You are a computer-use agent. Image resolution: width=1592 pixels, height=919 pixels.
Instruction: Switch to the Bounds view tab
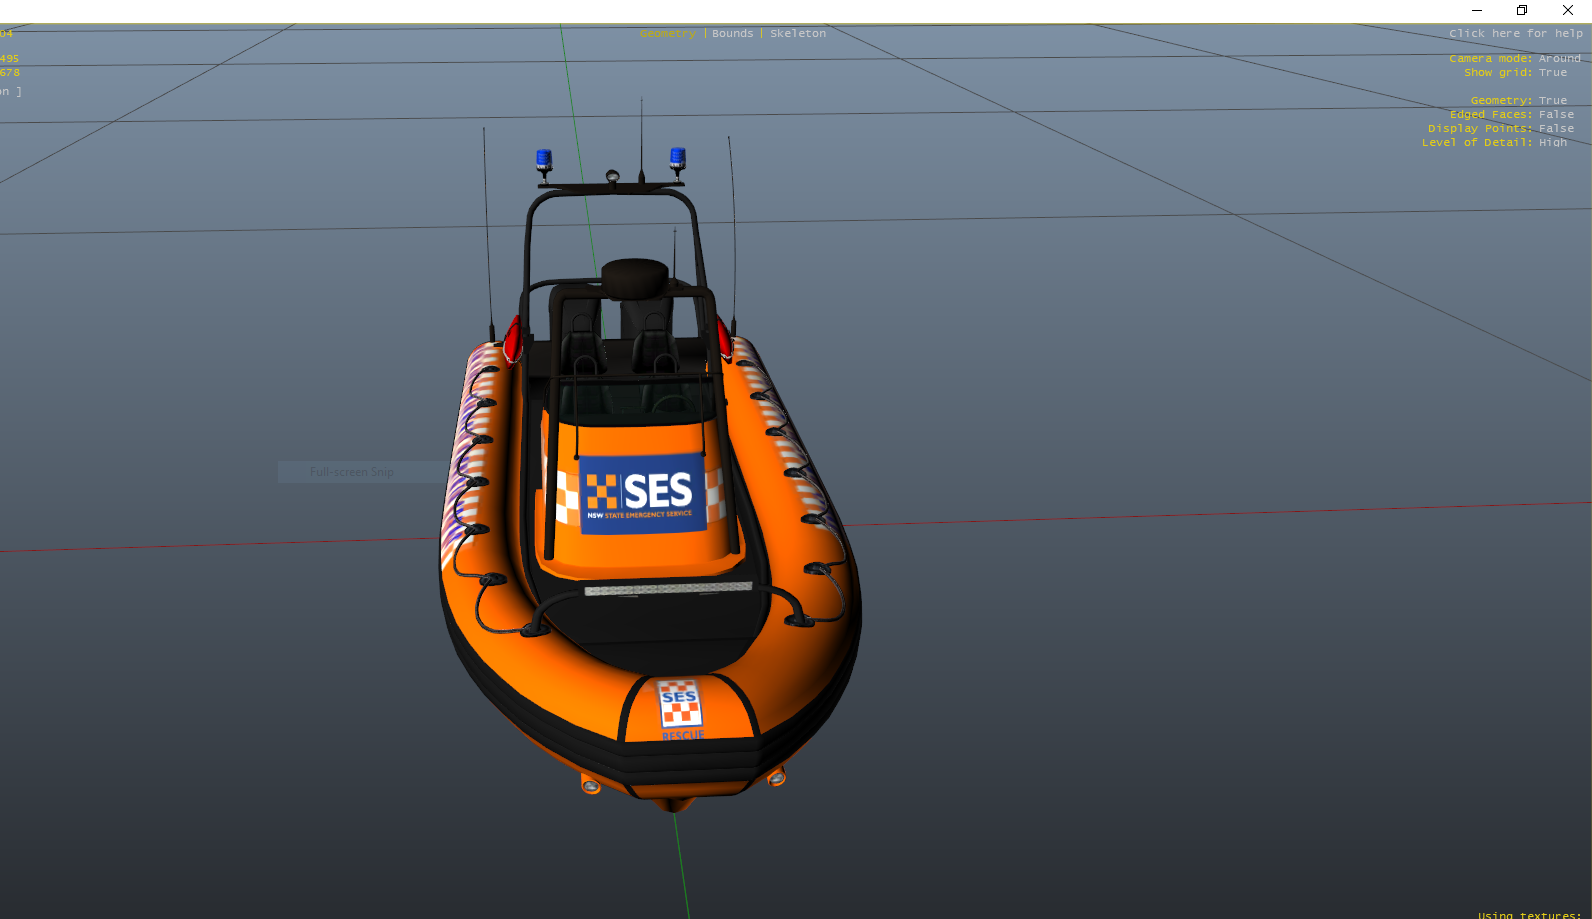point(732,34)
